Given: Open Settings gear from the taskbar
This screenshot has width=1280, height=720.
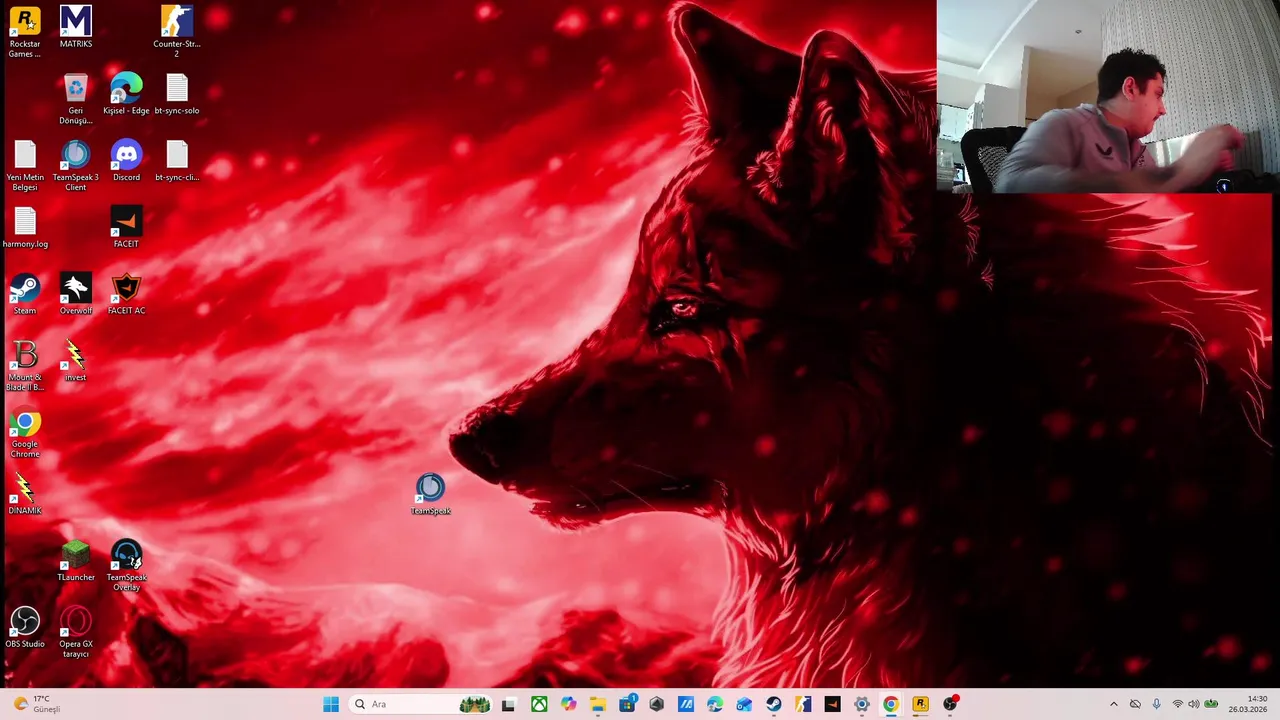Looking at the screenshot, I should pyautogui.click(x=861, y=704).
